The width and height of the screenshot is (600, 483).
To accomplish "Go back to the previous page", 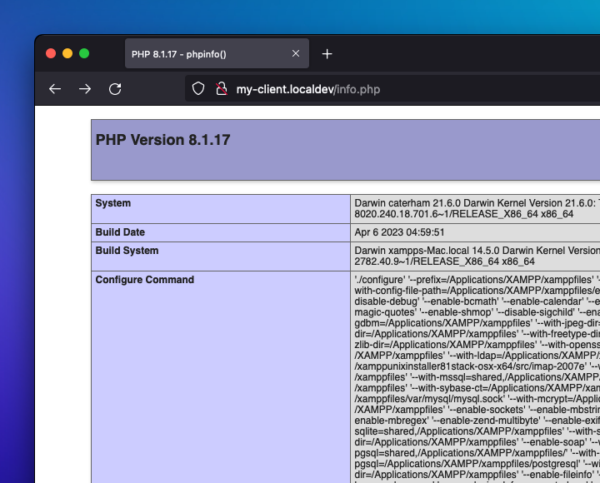I will pyautogui.click(x=55, y=89).
